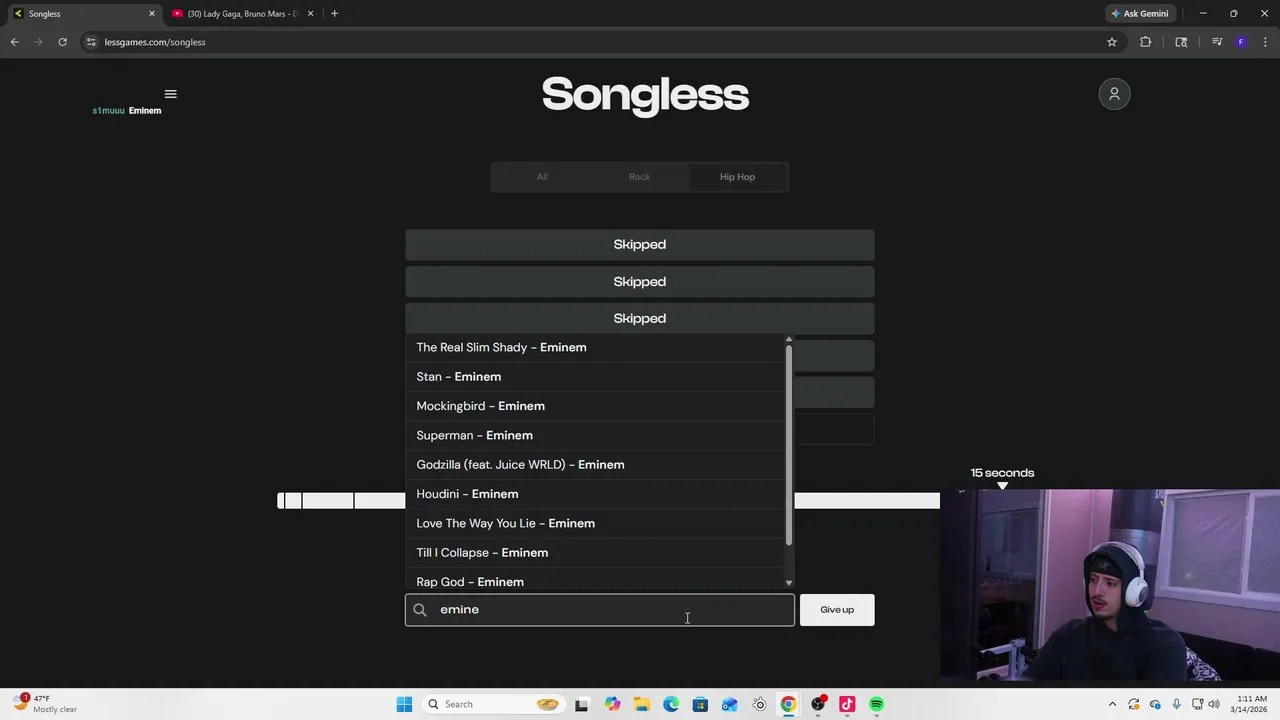This screenshot has height=720, width=1280.
Task: Click Ask Gemini button
Action: (1139, 14)
